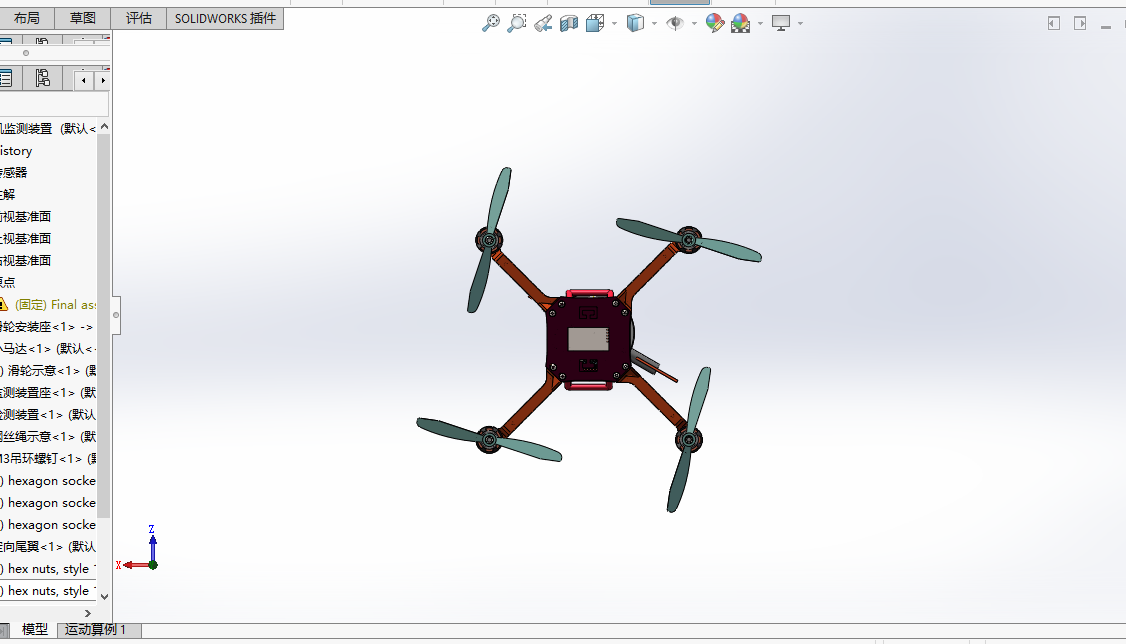Select the 解 annotations tree item
1126x644 pixels.
pos(8,195)
